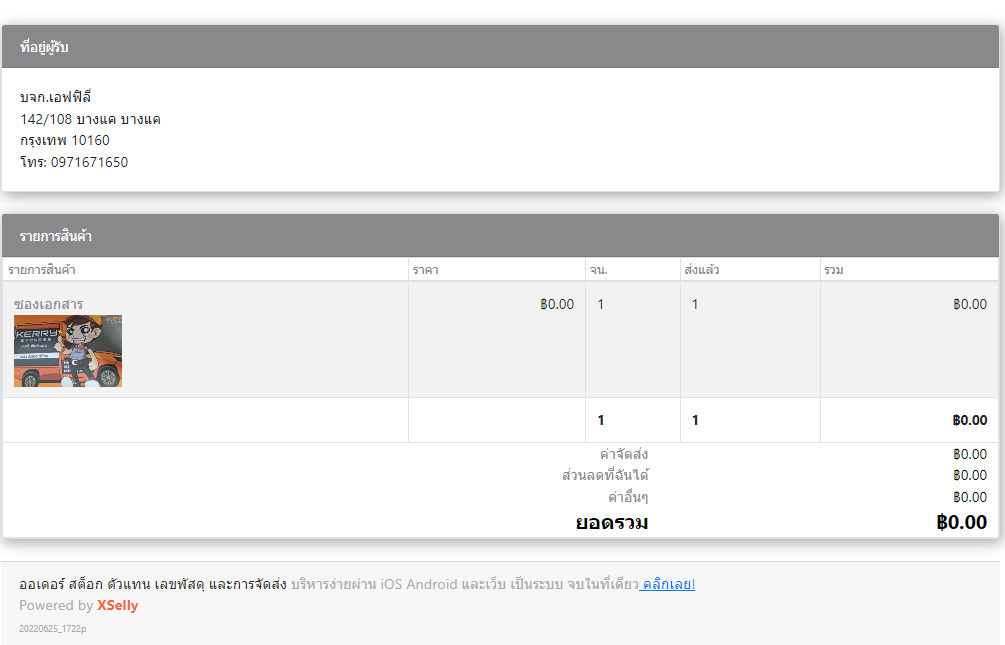Click the version text 20220625_1722p
Viewport: 1005px width, 645px height.
[52, 629]
